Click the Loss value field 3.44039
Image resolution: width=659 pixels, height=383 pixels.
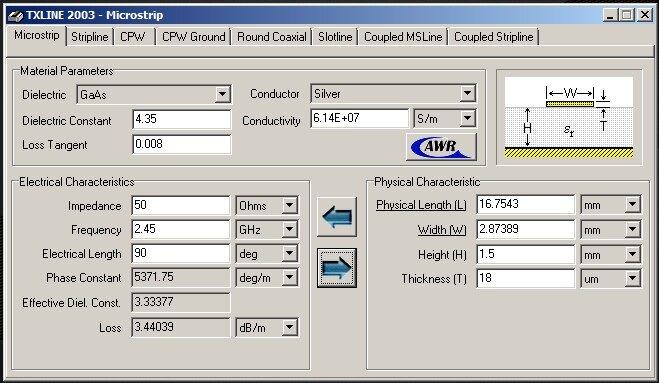click(181, 327)
